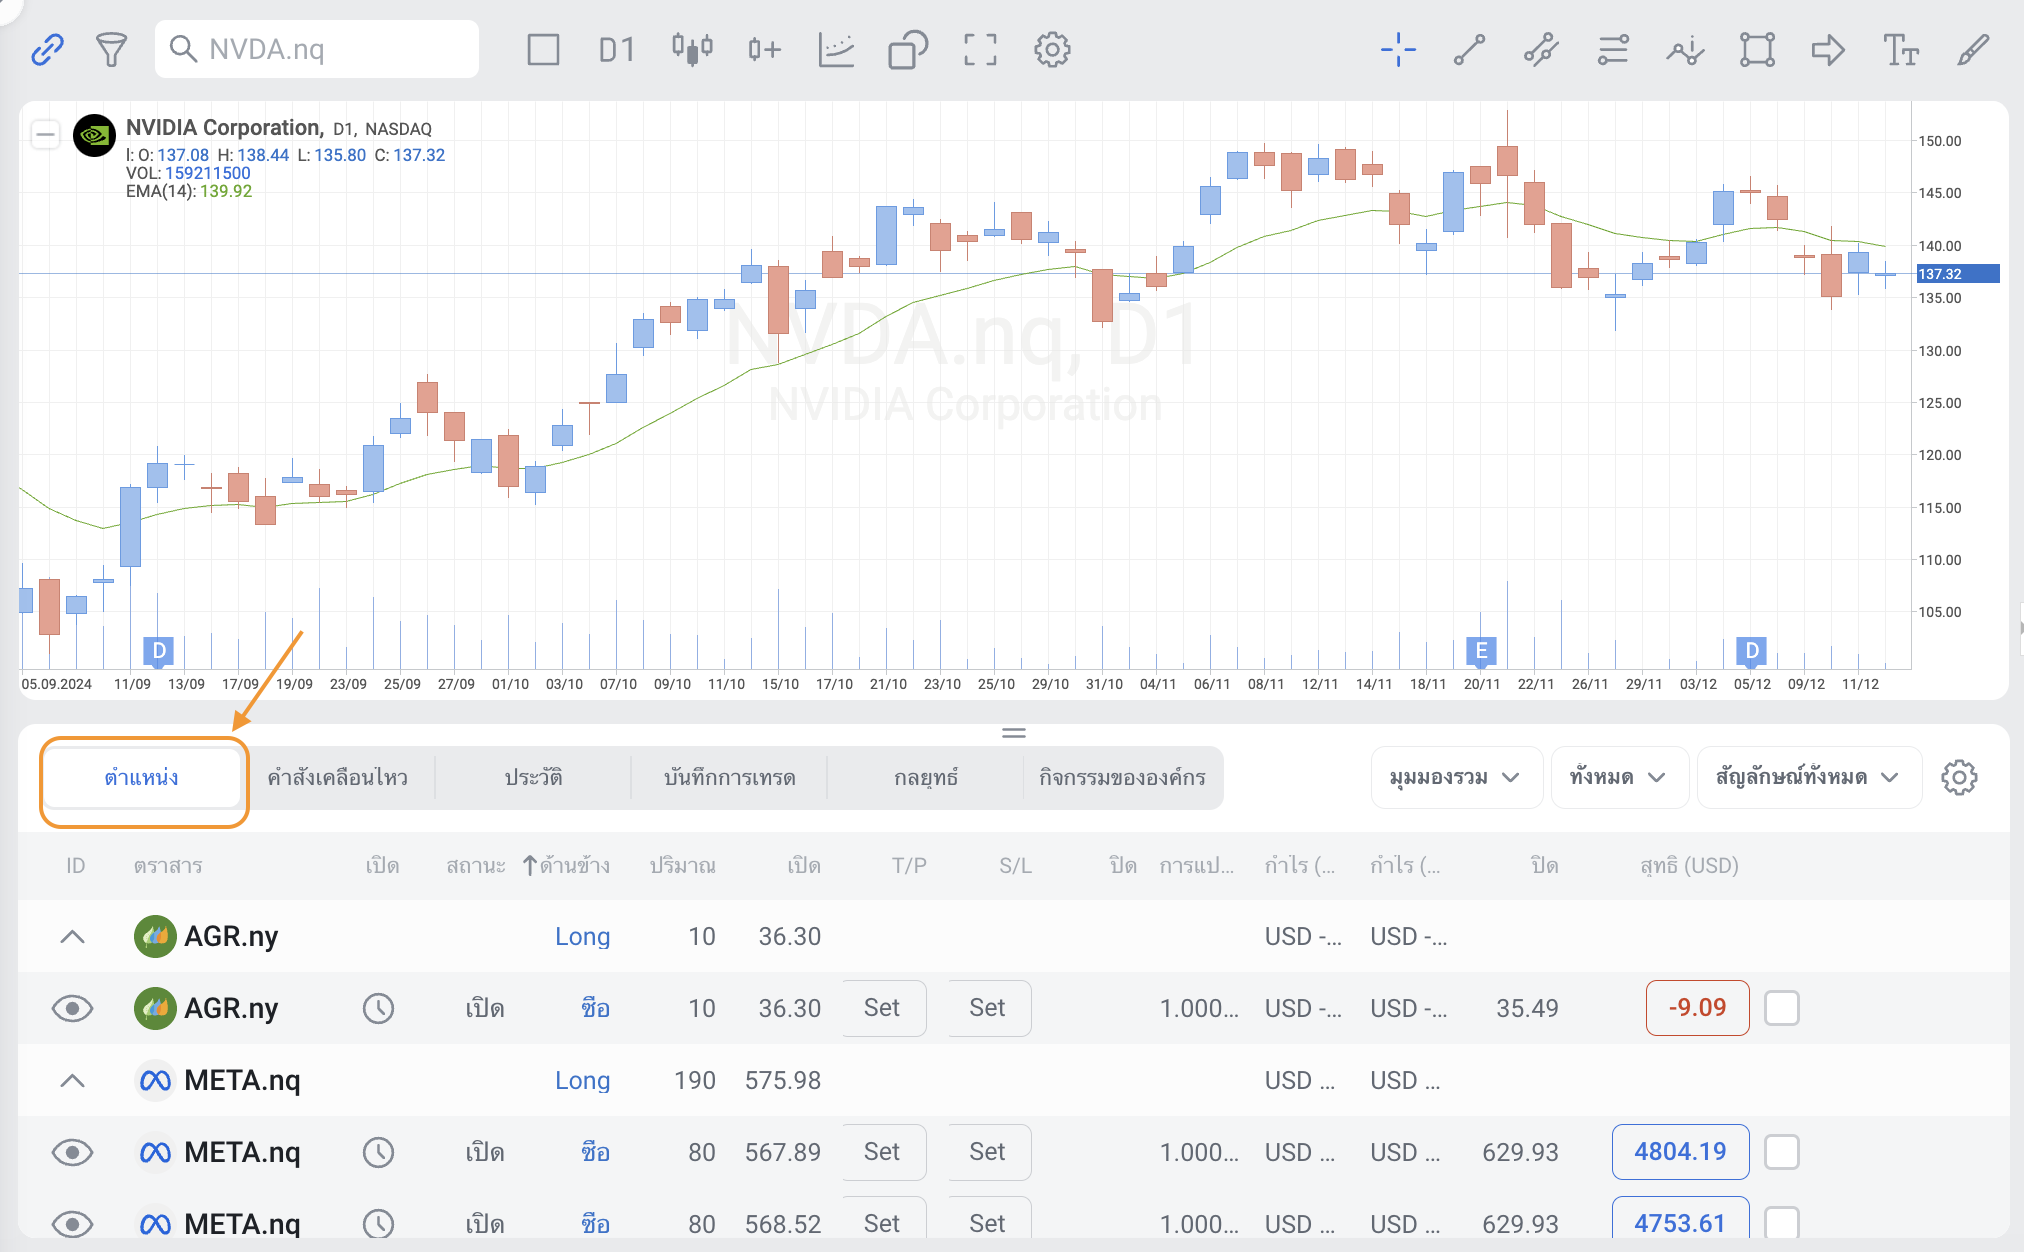Open the มุมมองรวม dropdown
Image resolution: width=2024 pixels, height=1252 pixels.
pos(1455,778)
